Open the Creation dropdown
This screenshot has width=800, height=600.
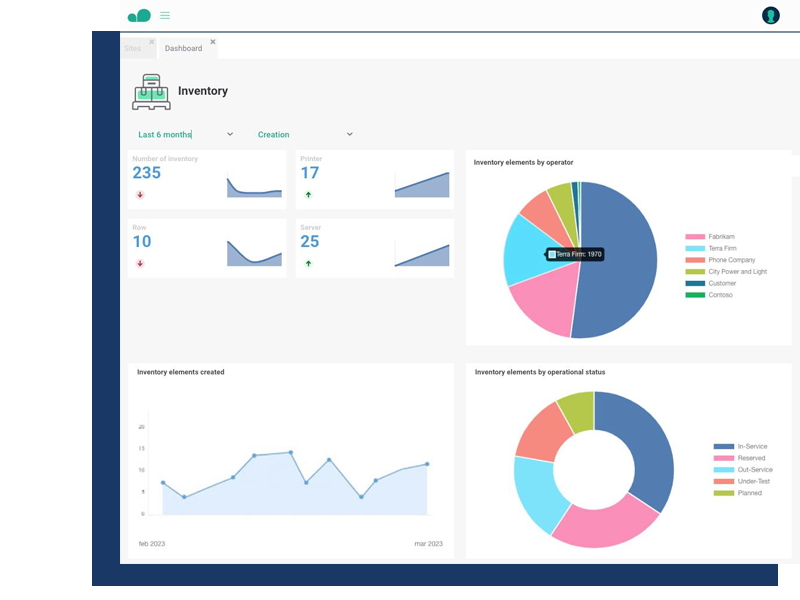tap(350, 134)
